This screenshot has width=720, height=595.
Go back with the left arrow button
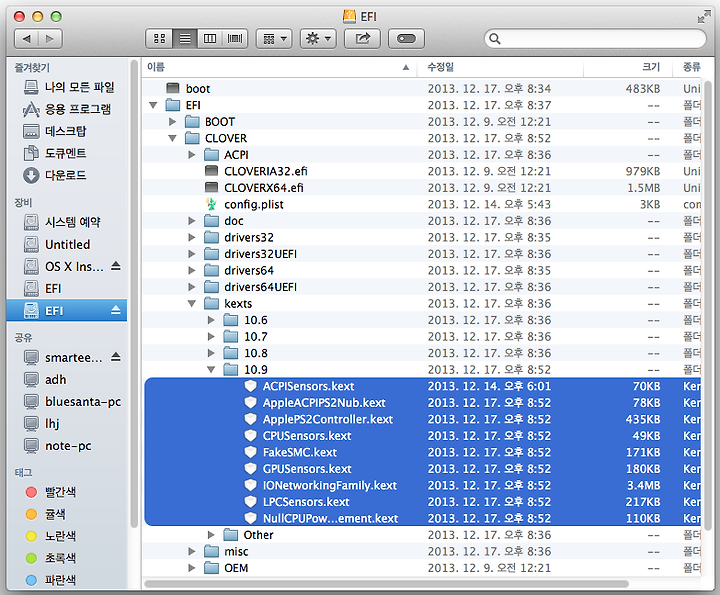[27, 39]
